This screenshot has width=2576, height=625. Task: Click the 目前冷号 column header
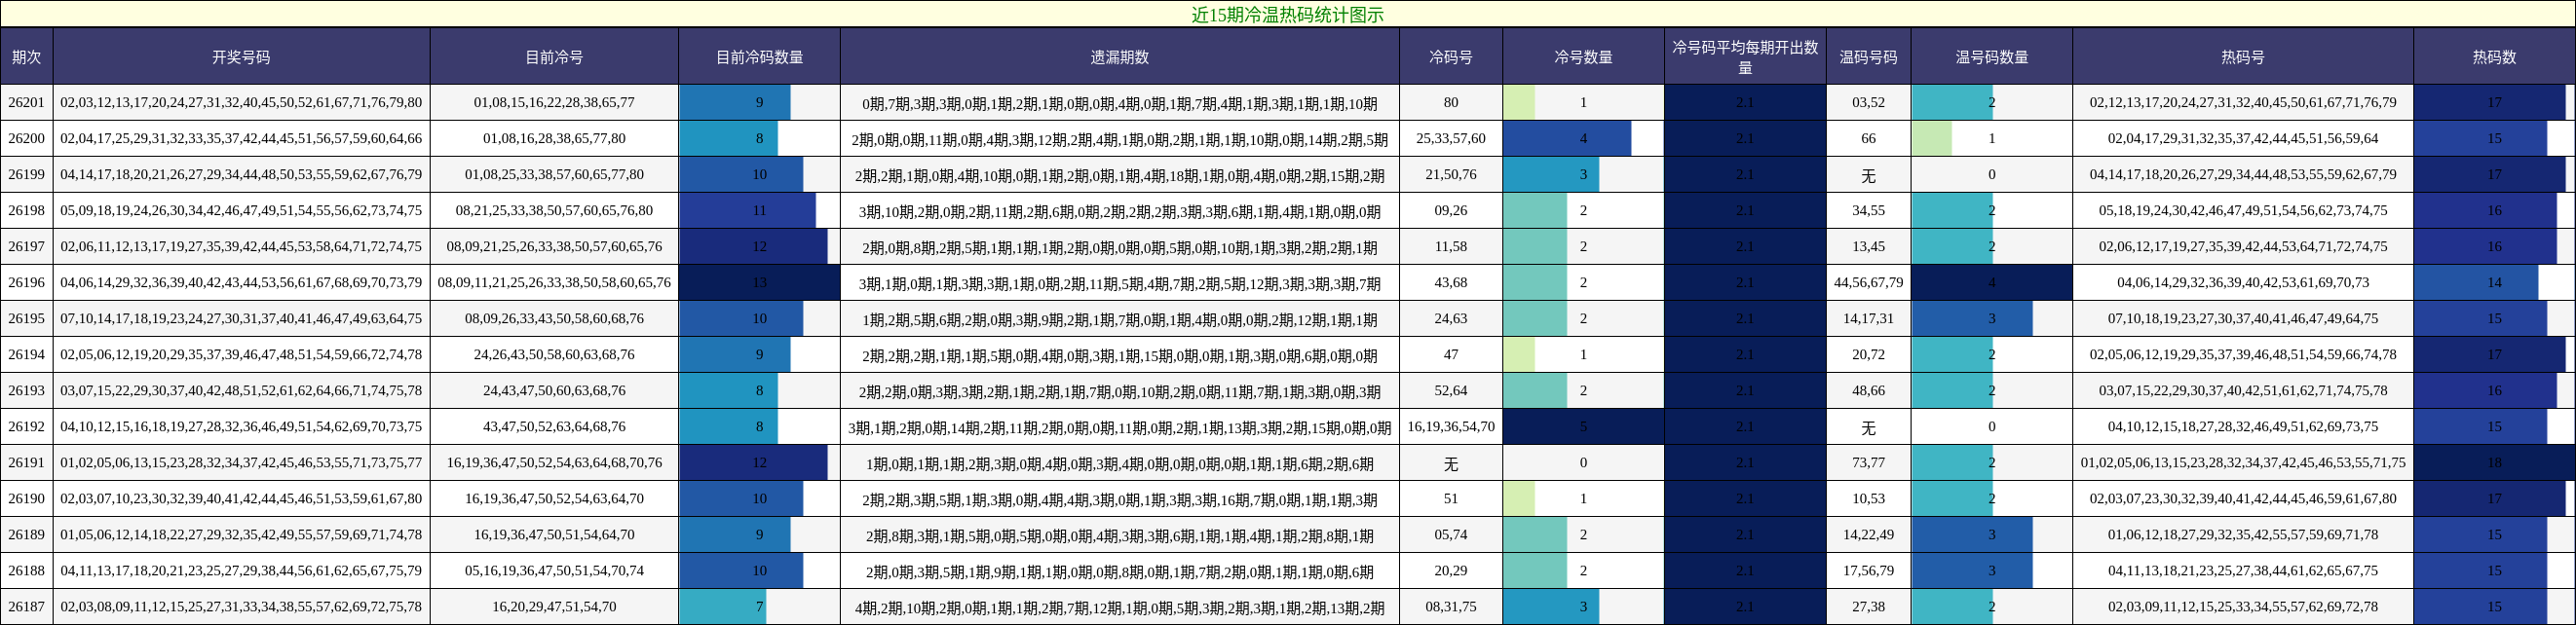click(x=554, y=57)
